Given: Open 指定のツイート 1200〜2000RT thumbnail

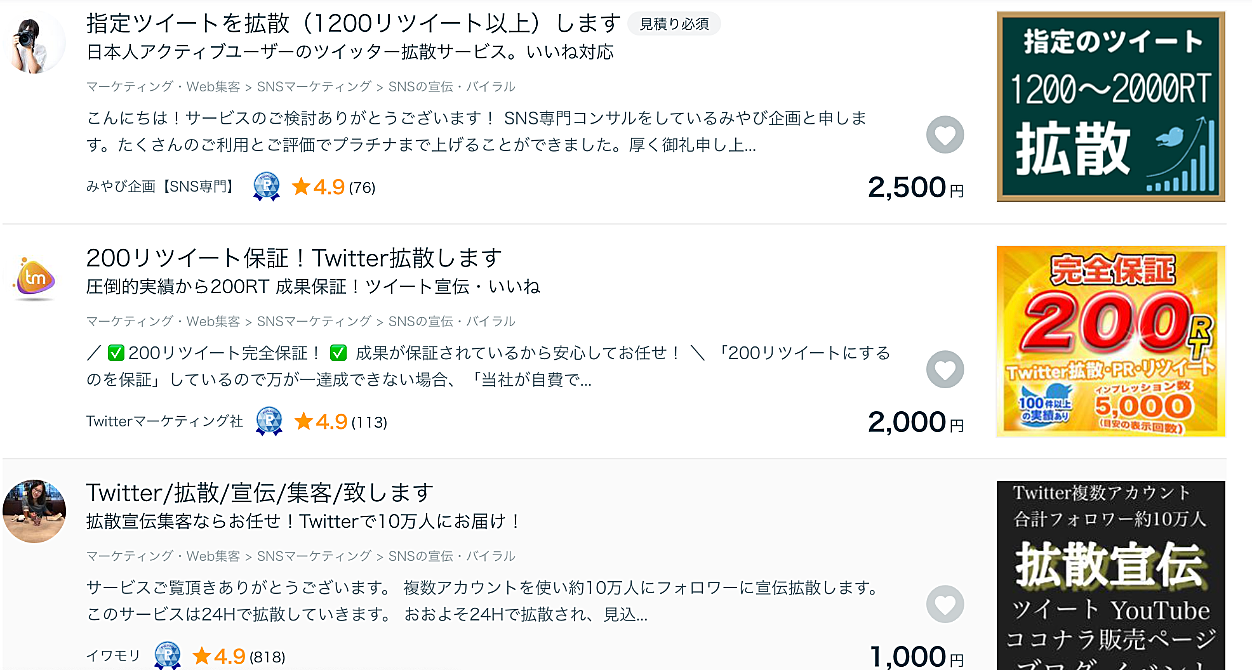Looking at the screenshot, I should 1111,106.
